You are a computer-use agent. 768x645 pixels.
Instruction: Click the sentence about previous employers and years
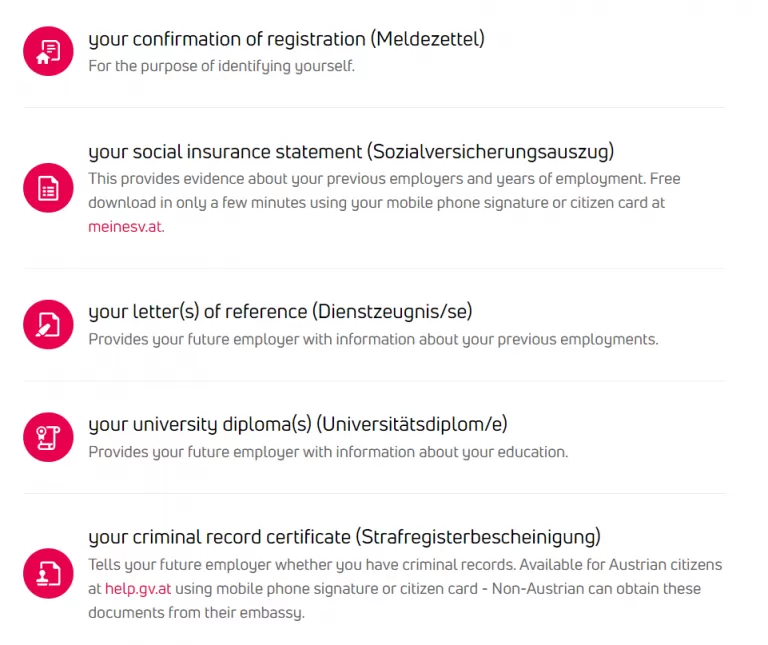point(366,179)
